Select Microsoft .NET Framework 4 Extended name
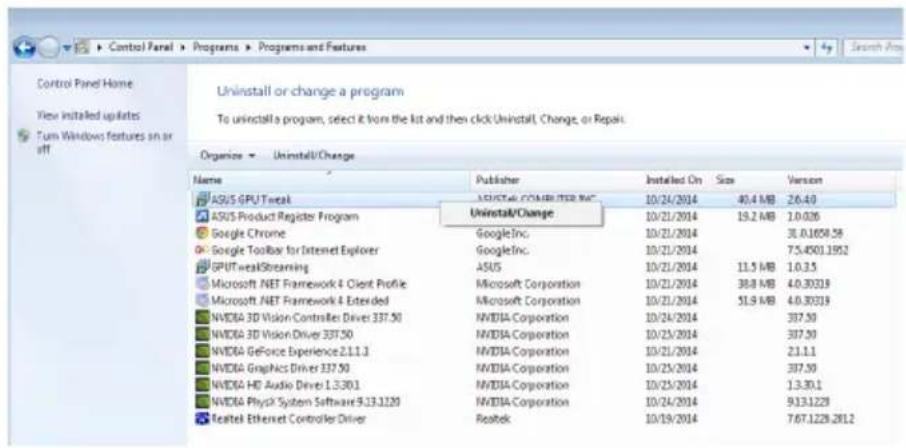Screen dimensions: 906x448 pyautogui.click(x=299, y=301)
